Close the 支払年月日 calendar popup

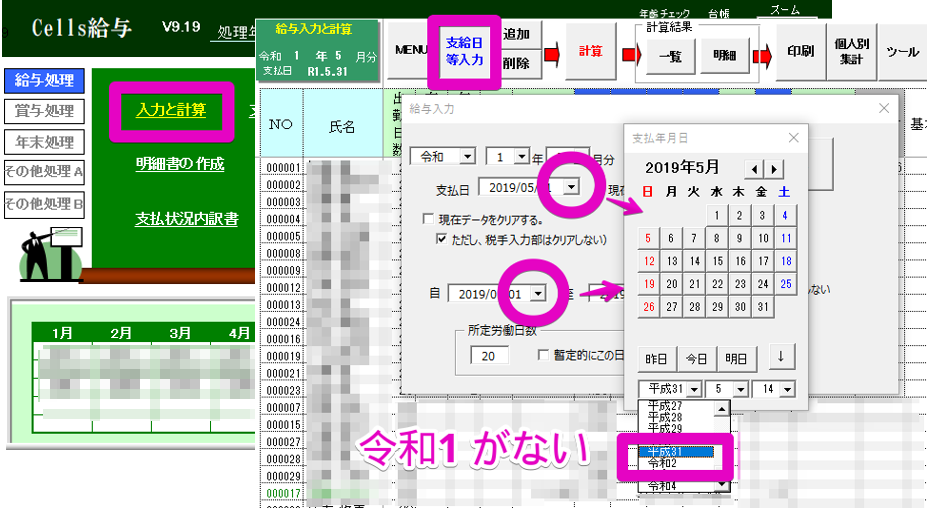click(x=793, y=138)
